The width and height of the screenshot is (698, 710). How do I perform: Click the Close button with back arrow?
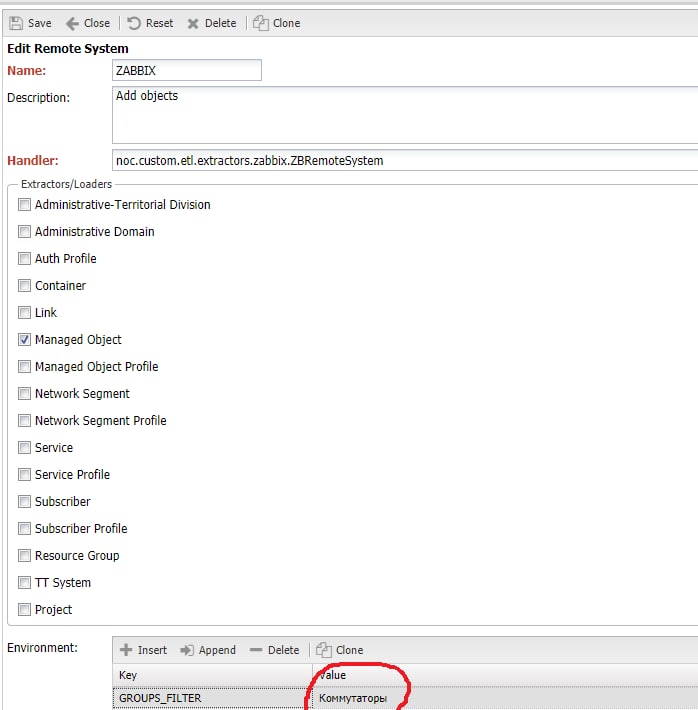point(88,23)
